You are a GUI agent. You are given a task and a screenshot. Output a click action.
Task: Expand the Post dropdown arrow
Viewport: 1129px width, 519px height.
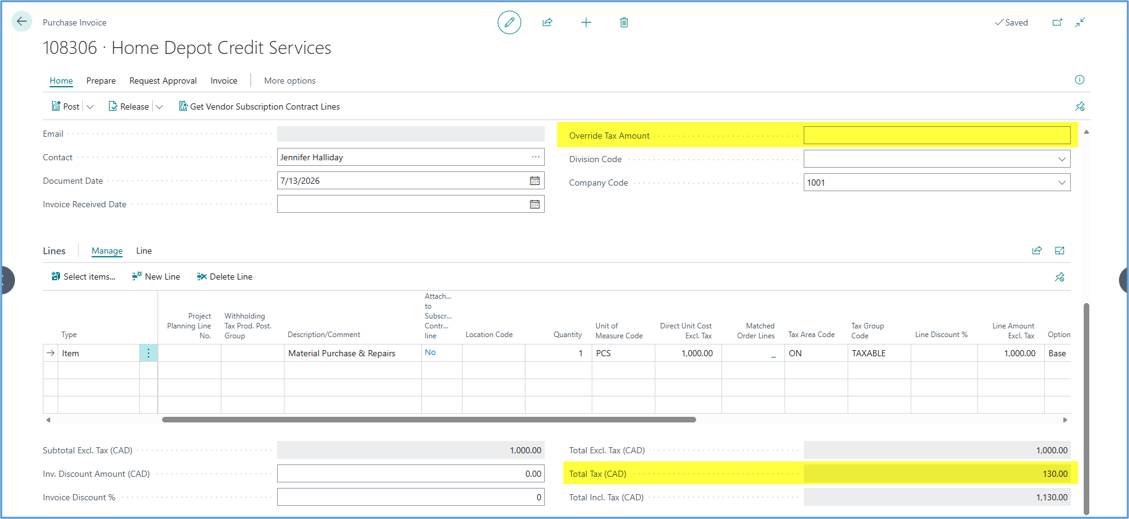(90, 107)
